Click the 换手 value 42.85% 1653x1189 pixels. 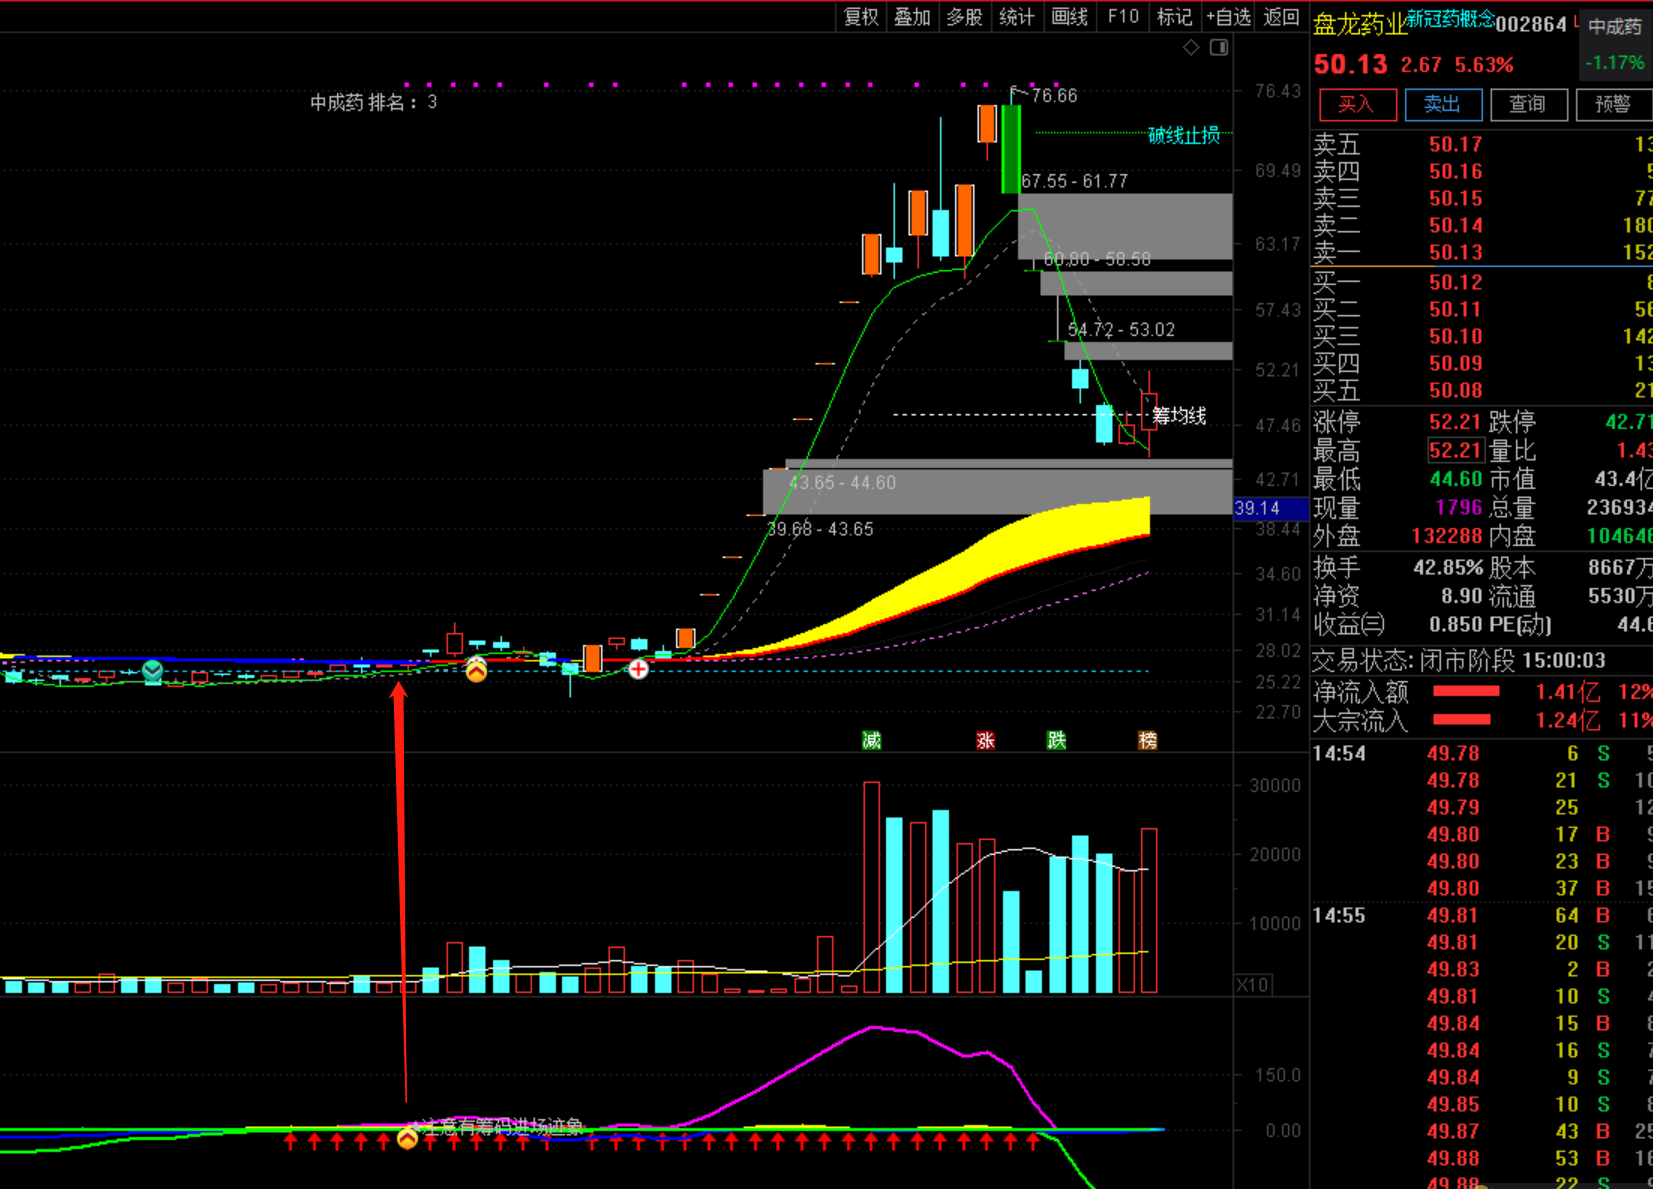click(1447, 568)
